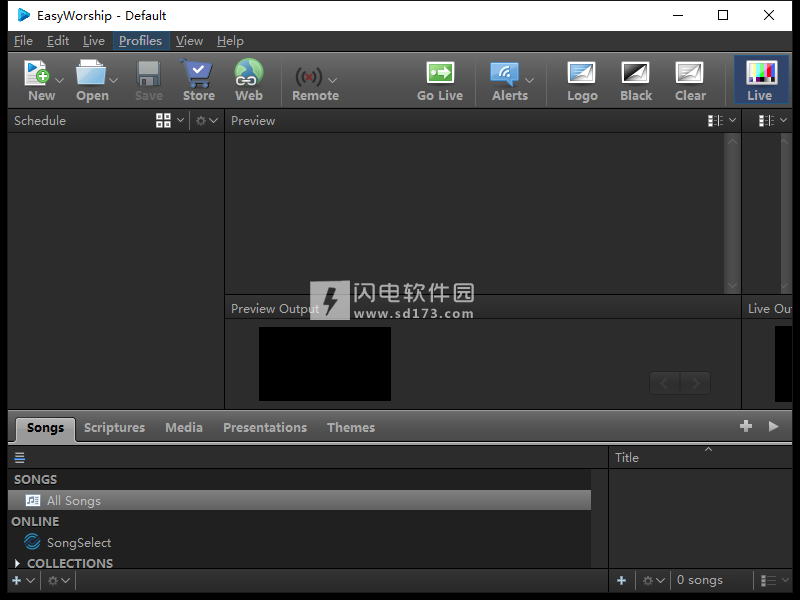Minimize the EasyWorship window
800x600 pixels.
(x=678, y=15)
